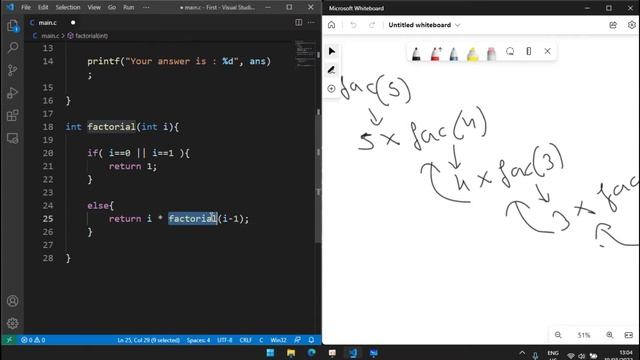Click the code minimap in VS Code
The image size is (640, 360).
(x=305, y=53)
